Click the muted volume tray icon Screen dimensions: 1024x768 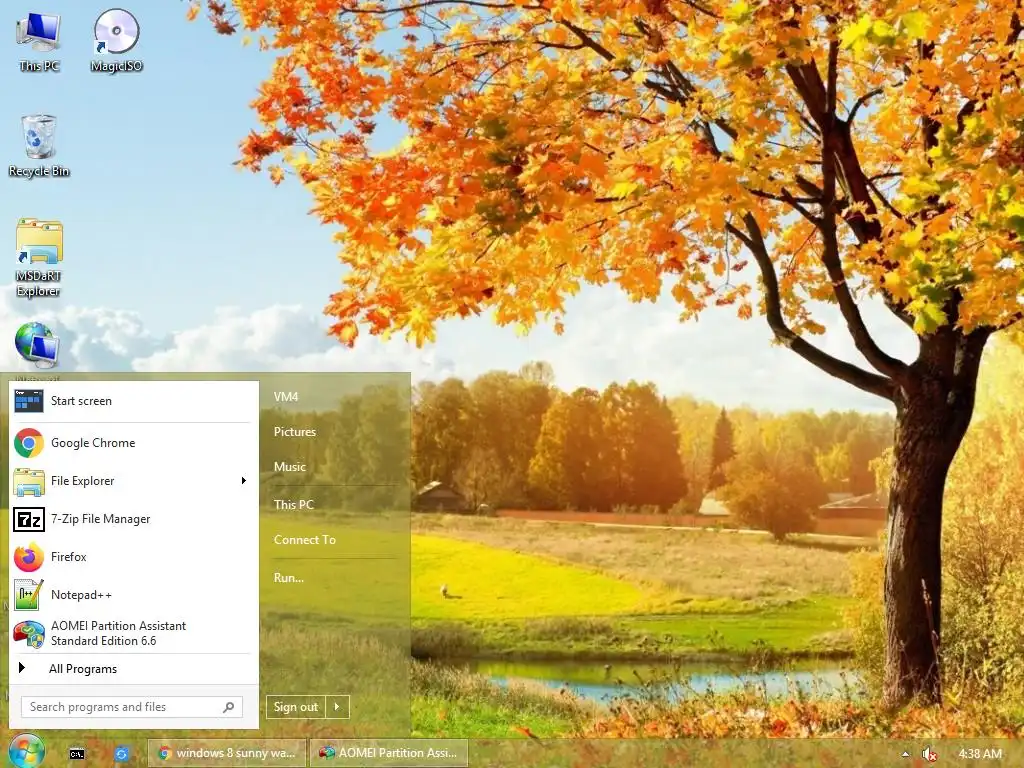[929, 754]
